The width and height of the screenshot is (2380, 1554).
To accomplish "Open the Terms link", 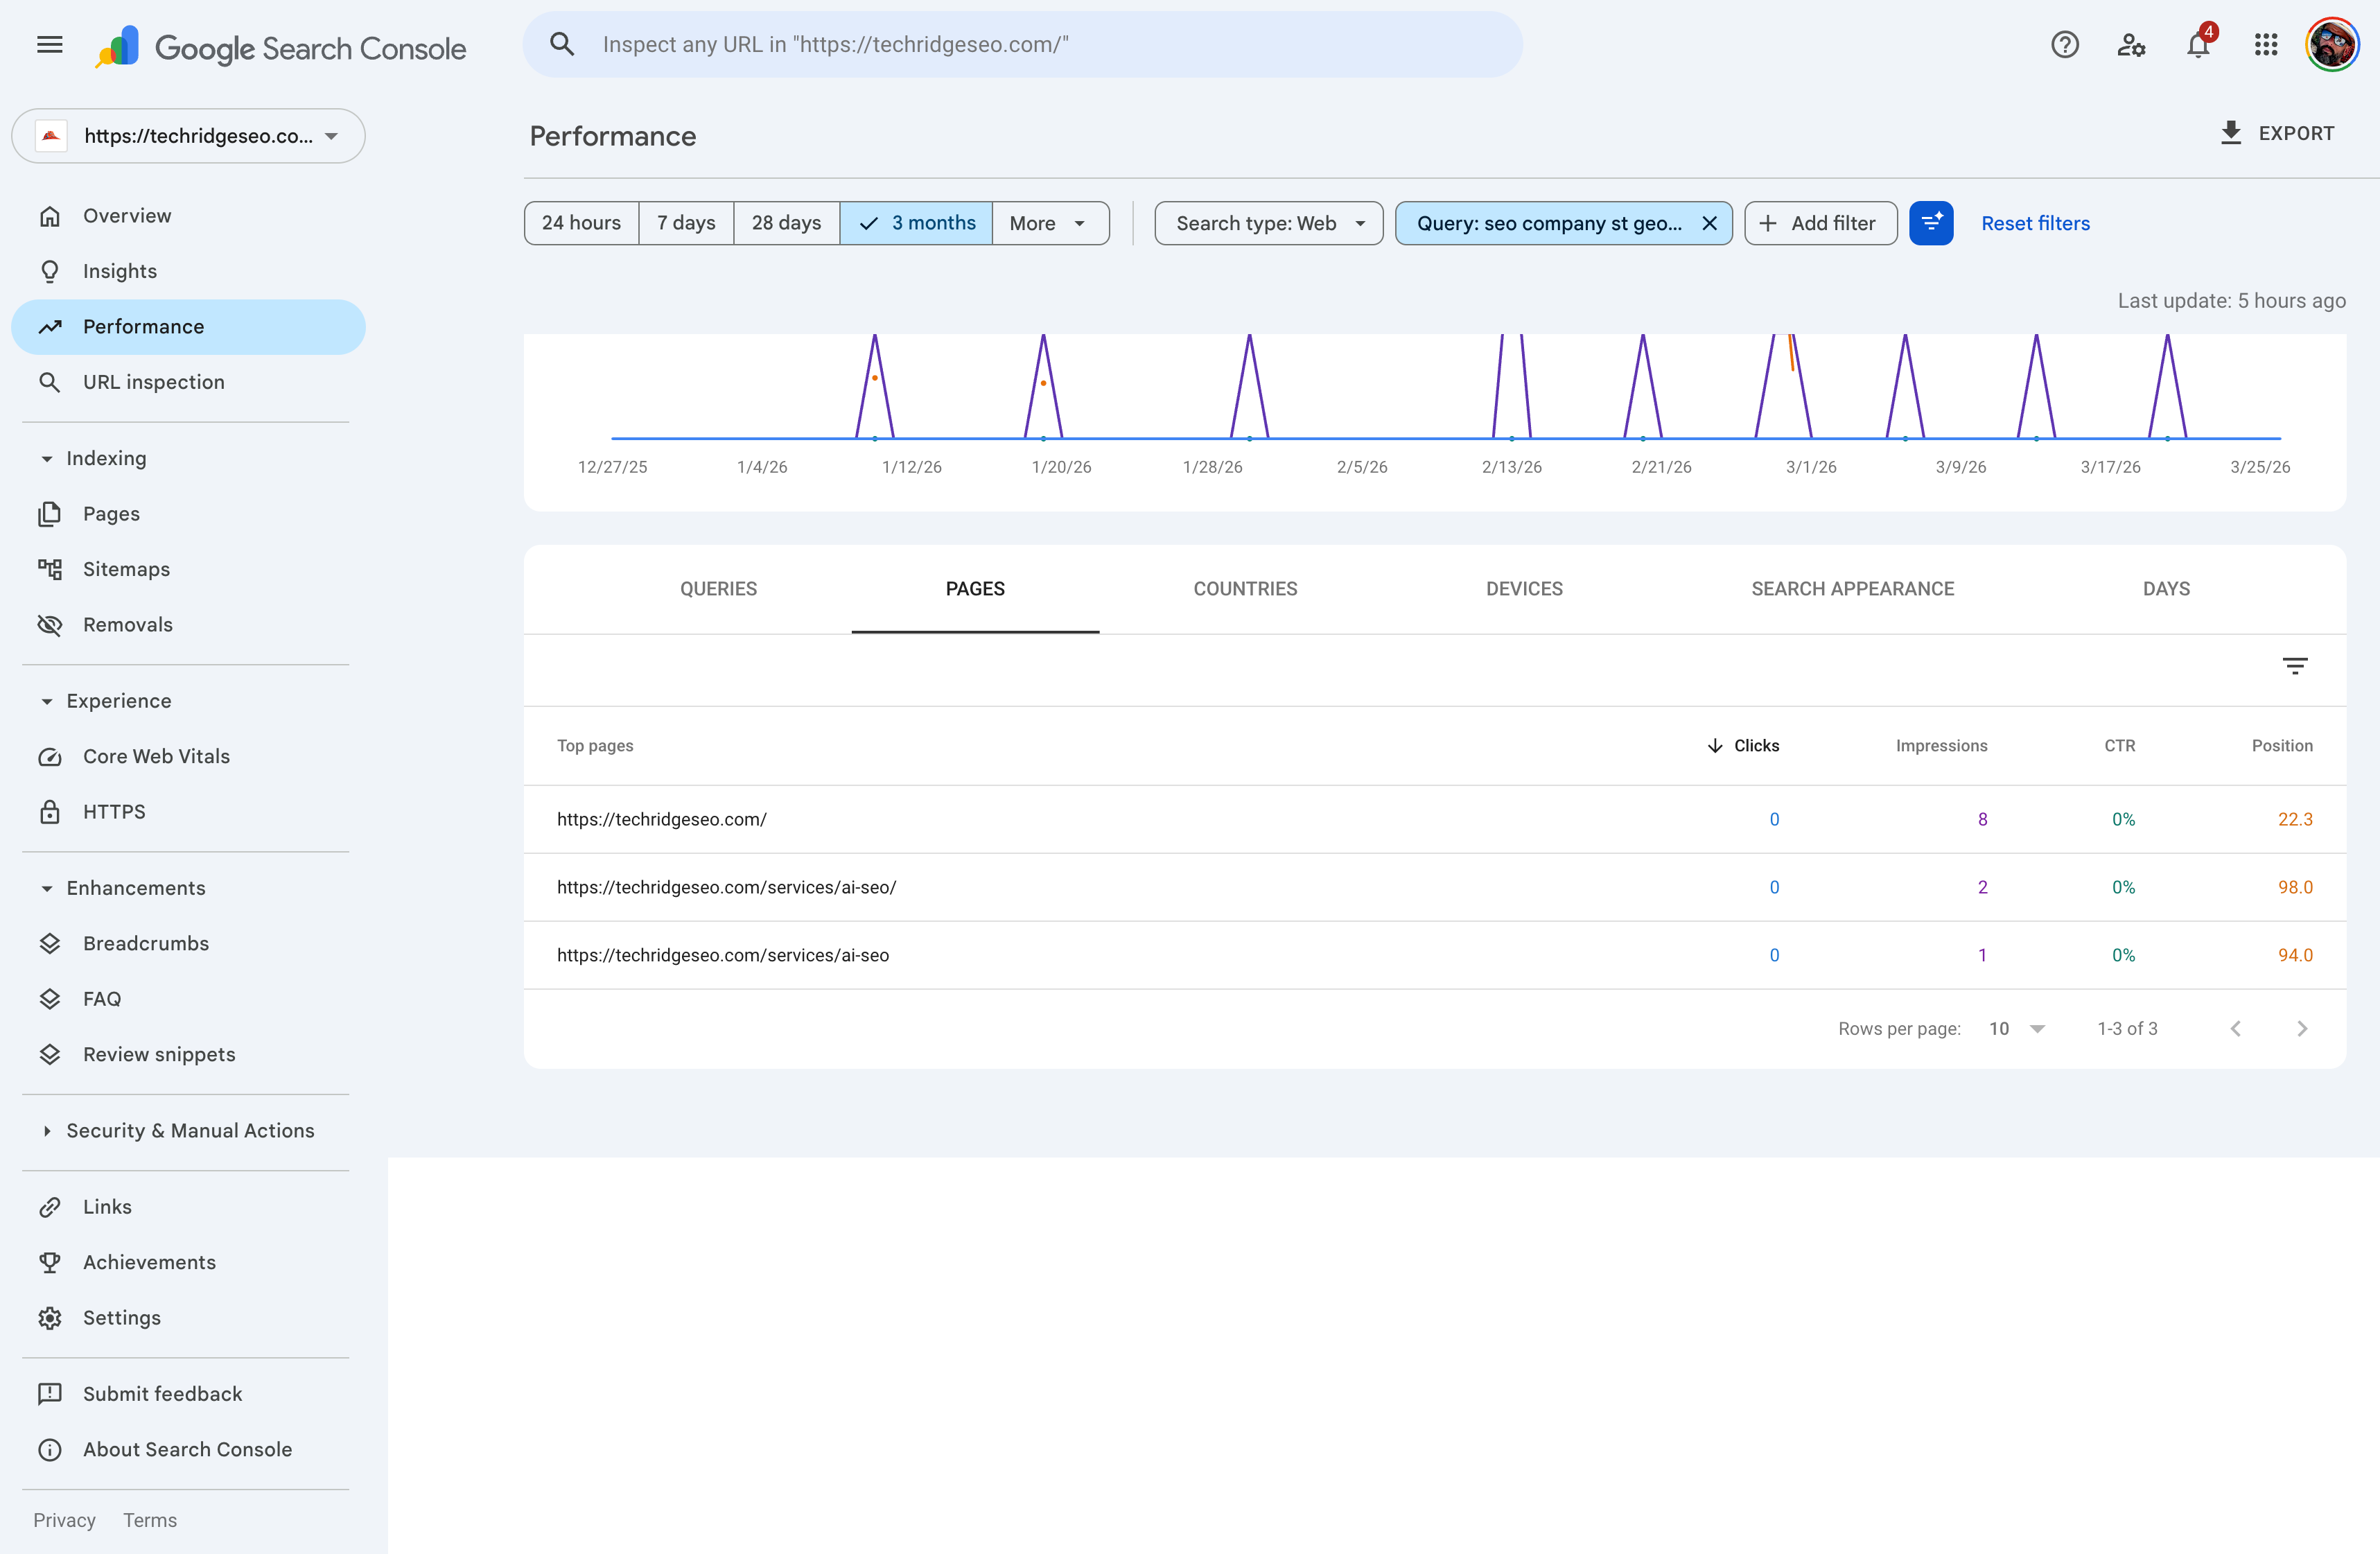I will pos(150,1521).
